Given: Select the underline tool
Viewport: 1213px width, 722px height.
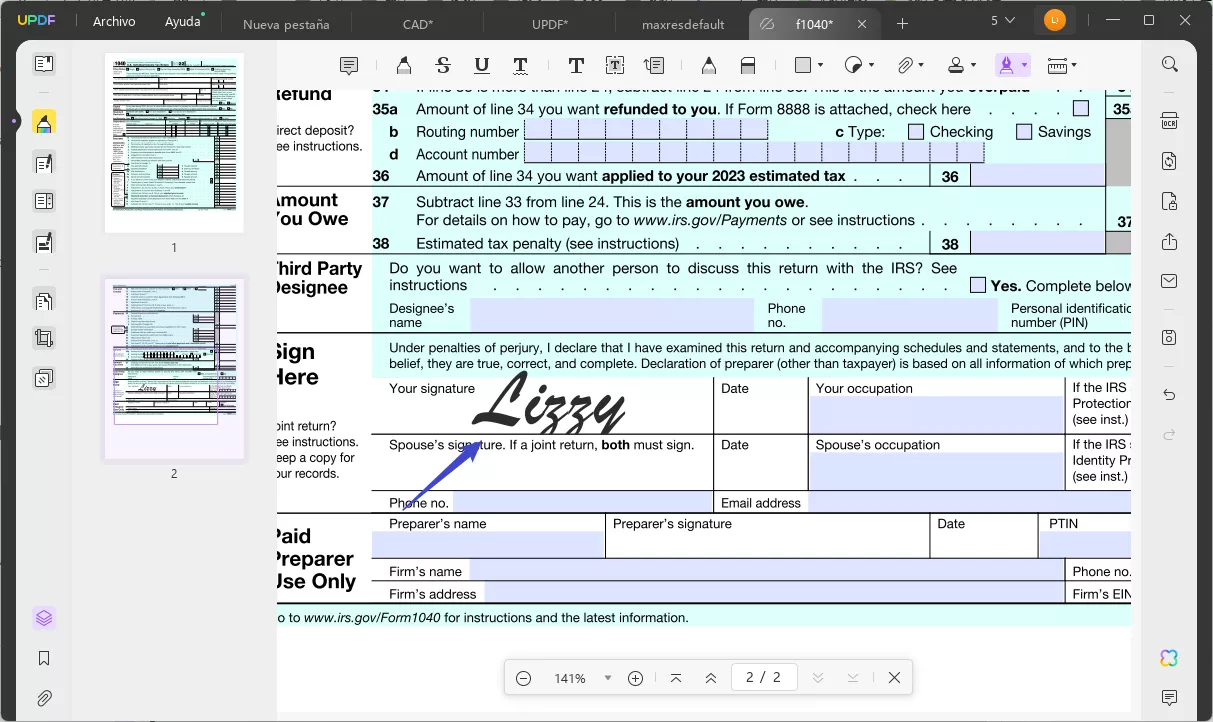Looking at the screenshot, I should click(x=482, y=66).
